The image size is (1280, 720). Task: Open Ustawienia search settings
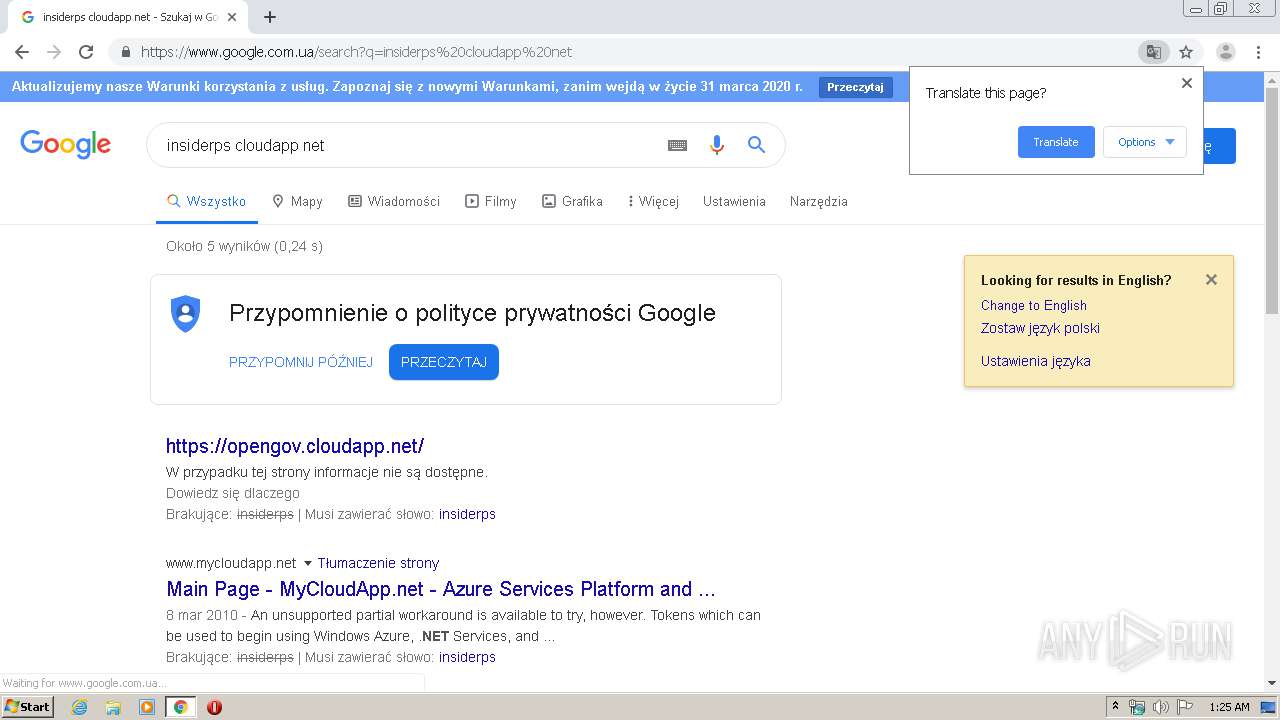(734, 201)
